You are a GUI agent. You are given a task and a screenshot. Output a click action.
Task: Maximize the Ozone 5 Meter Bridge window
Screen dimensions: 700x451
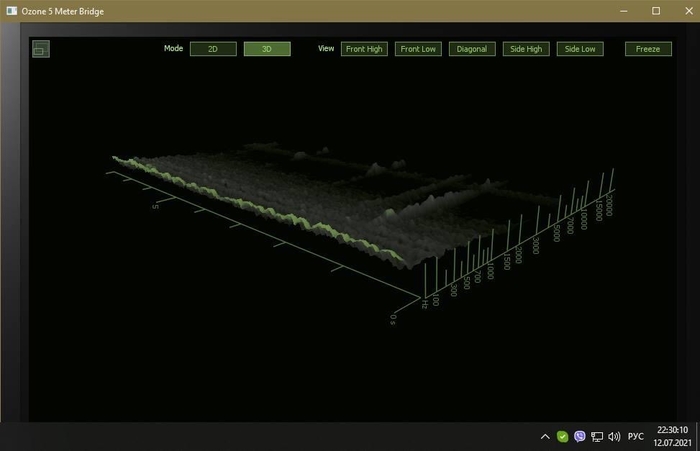(656, 11)
